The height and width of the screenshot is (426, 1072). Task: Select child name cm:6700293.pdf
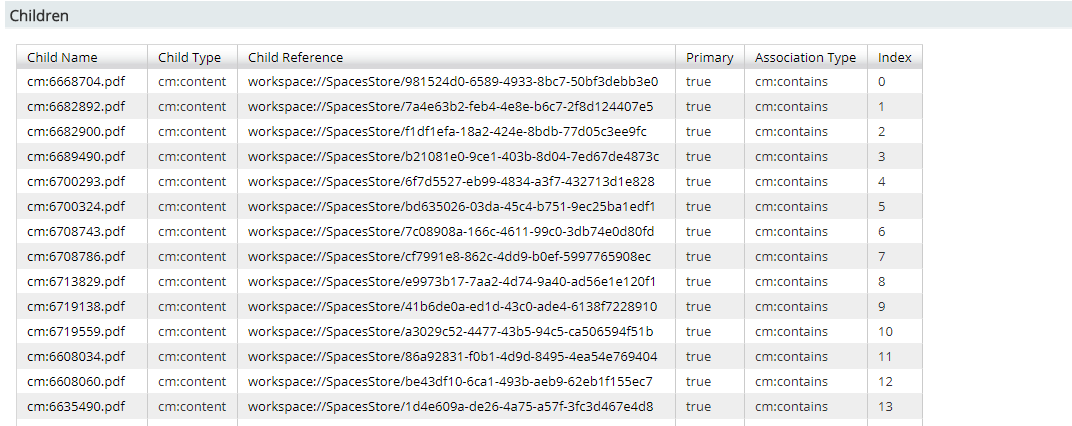coord(77,181)
